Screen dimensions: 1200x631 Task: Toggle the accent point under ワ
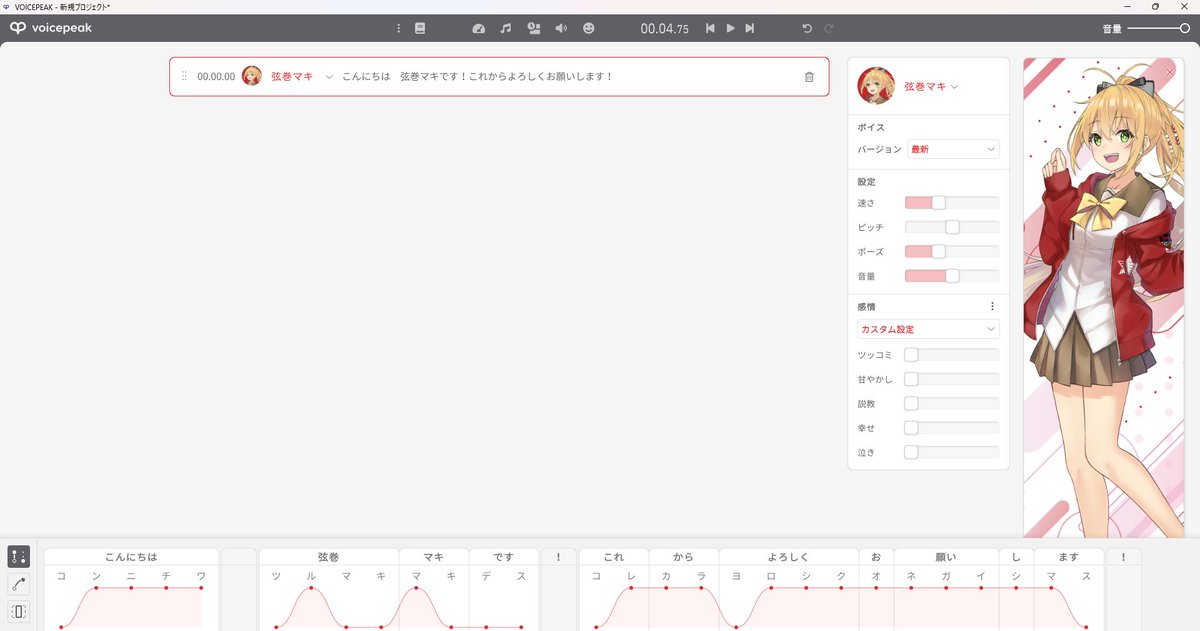[201, 588]
